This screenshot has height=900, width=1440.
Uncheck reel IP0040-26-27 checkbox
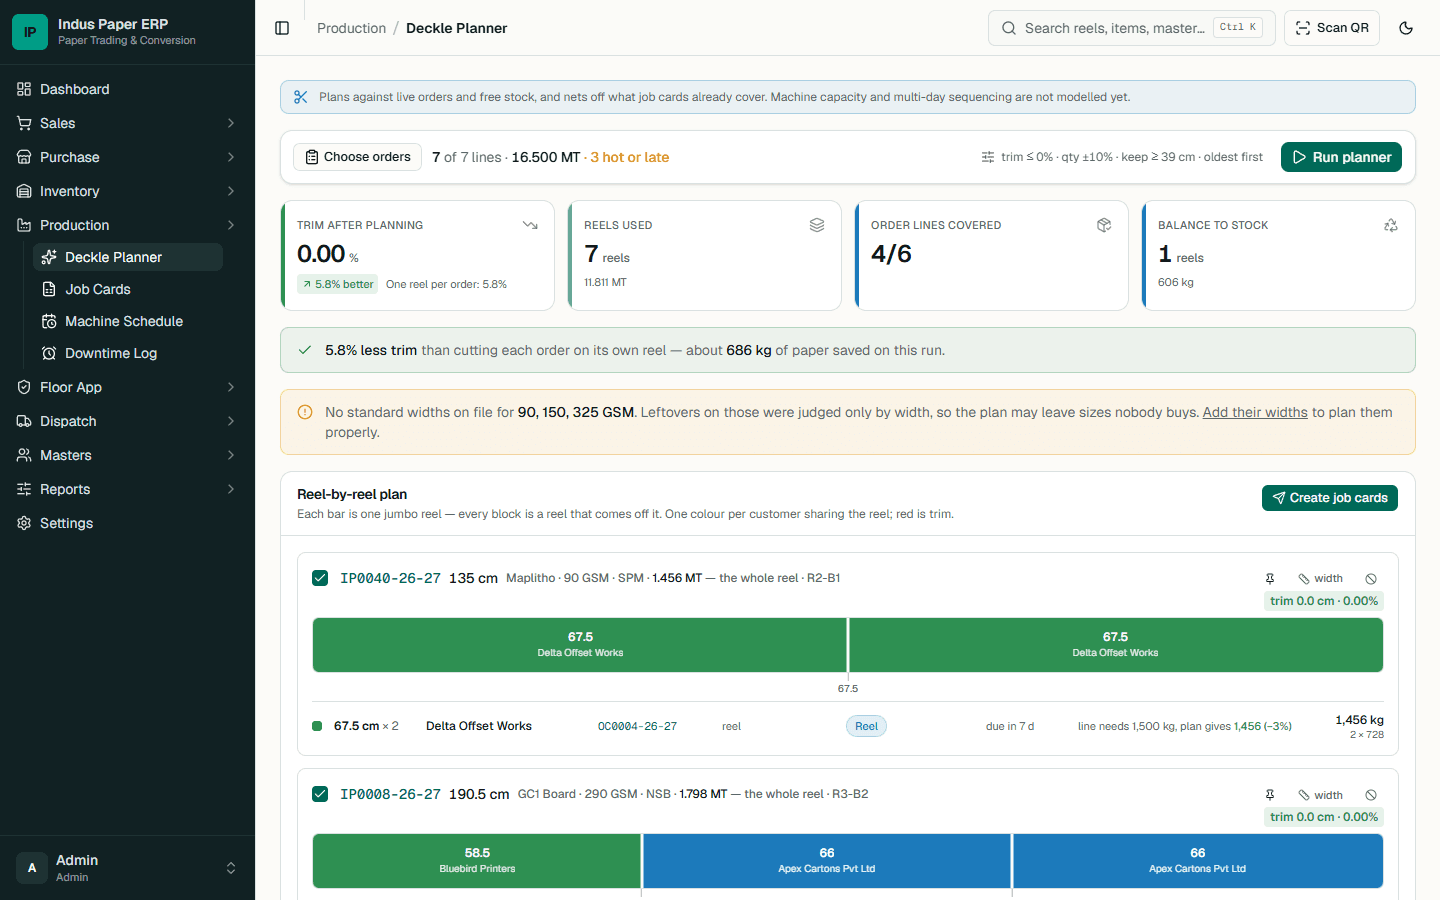[320, 578]
